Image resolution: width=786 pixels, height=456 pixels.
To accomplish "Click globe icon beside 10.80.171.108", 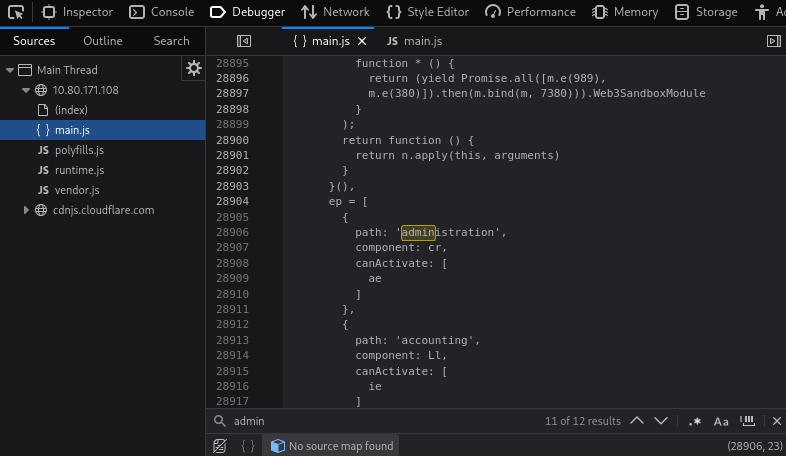I will click(x=41, y=90).
